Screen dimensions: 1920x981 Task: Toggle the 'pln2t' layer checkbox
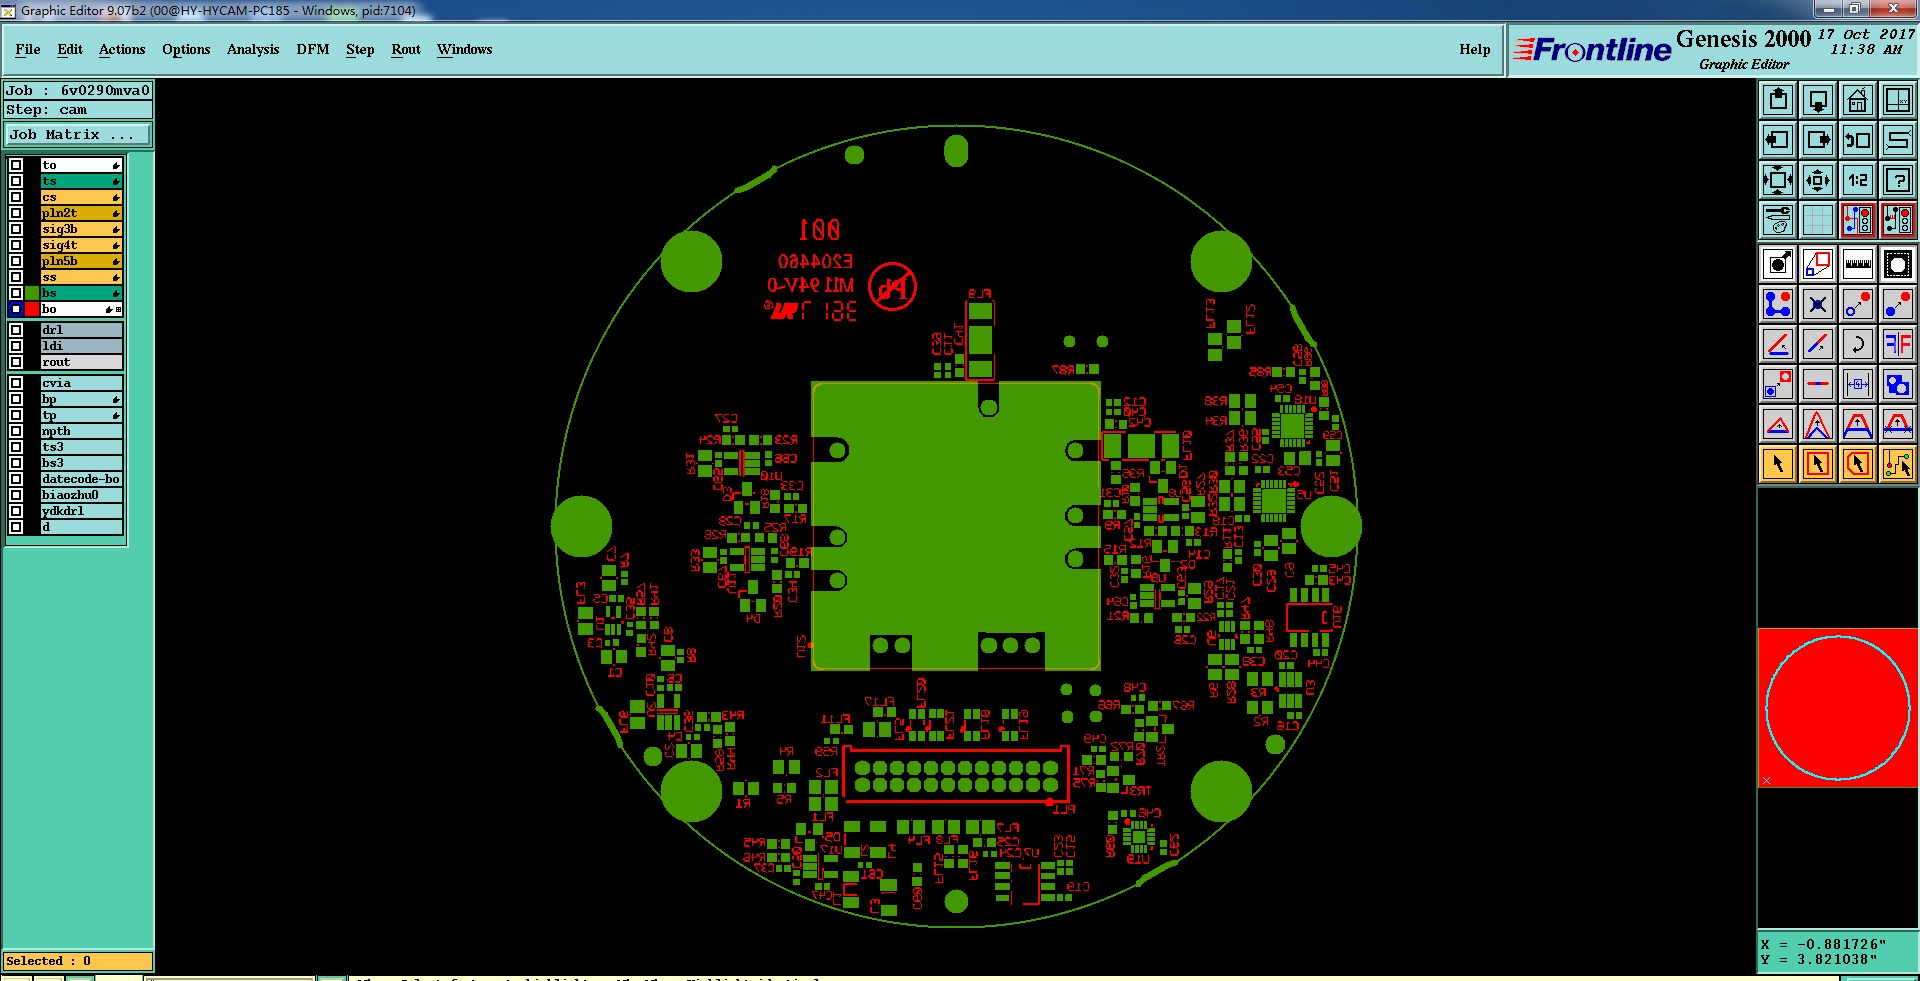click(16, 213)
